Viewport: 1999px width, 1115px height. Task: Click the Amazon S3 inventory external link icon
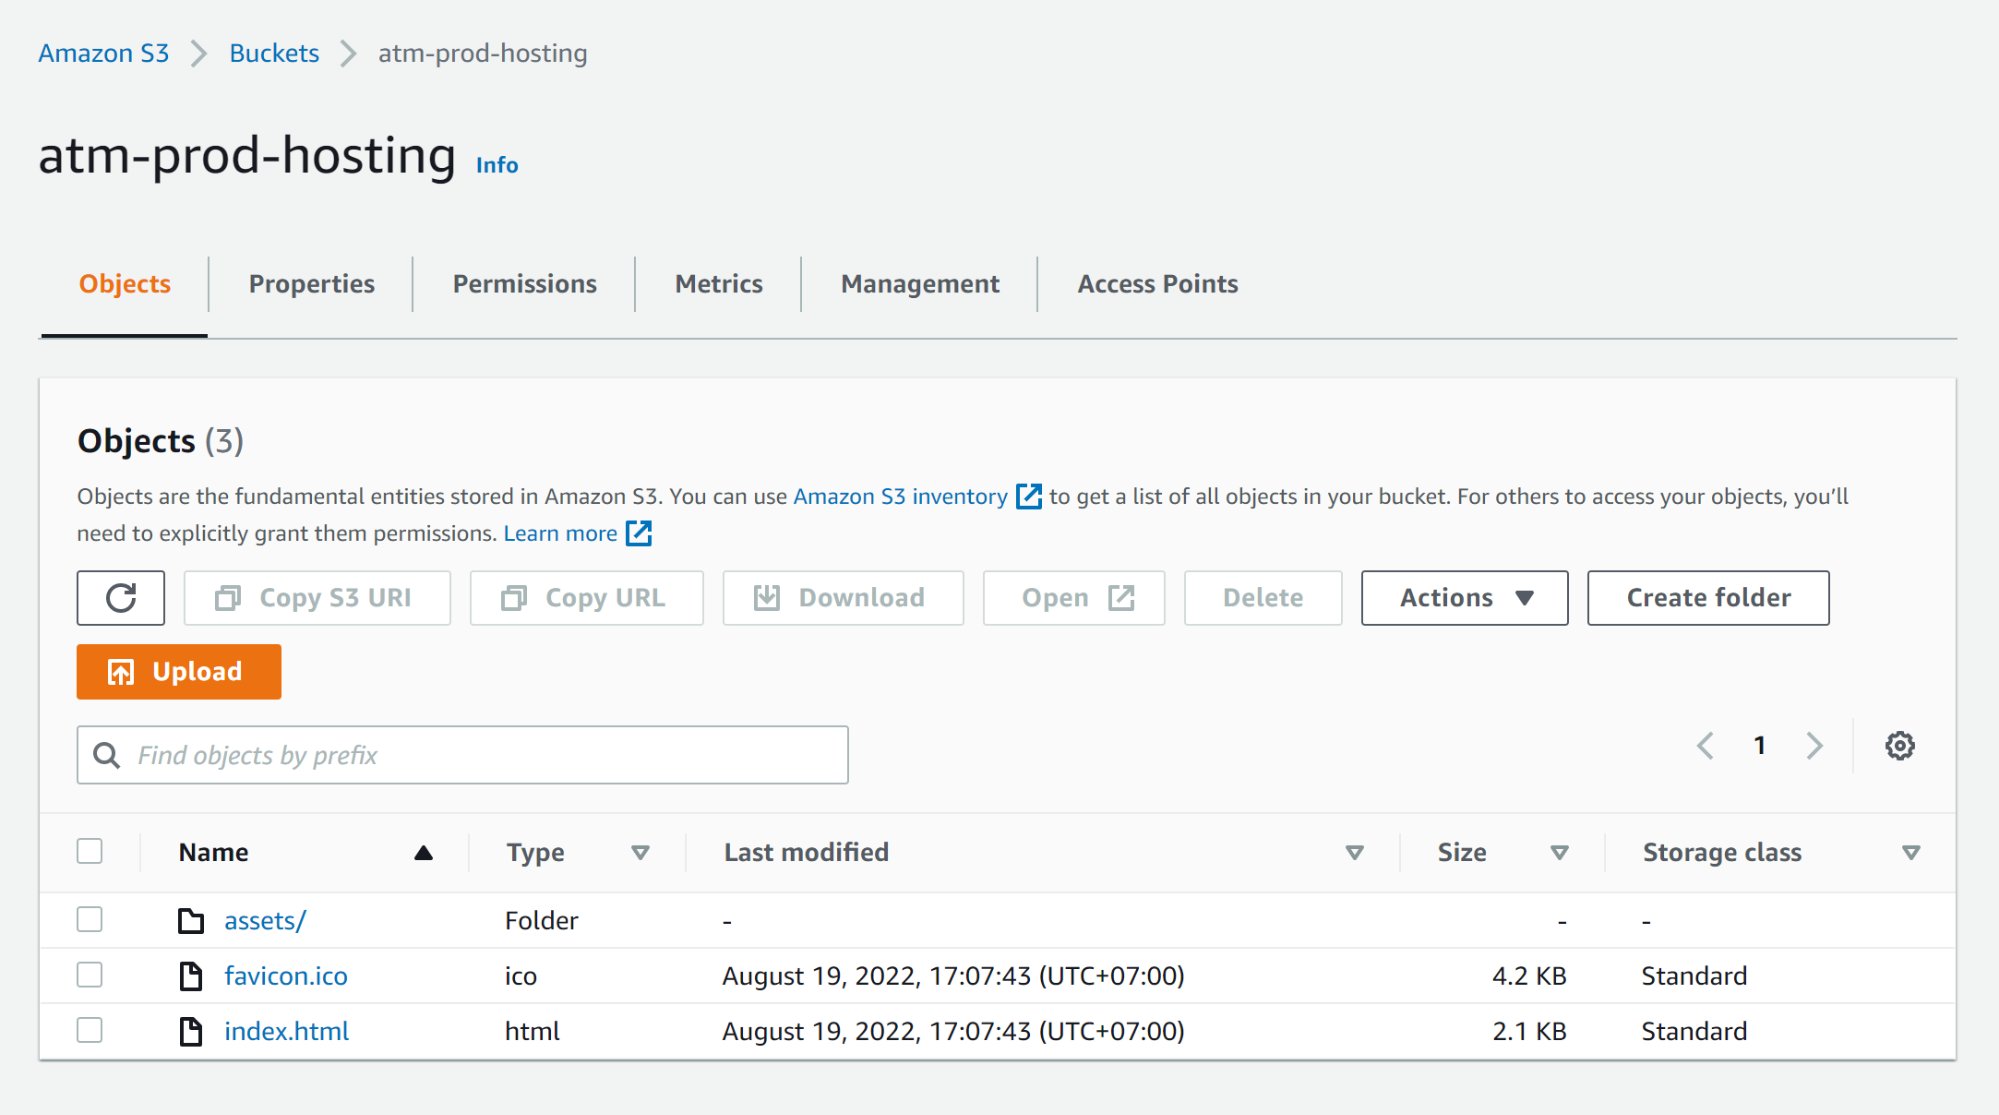point(1029,496)
